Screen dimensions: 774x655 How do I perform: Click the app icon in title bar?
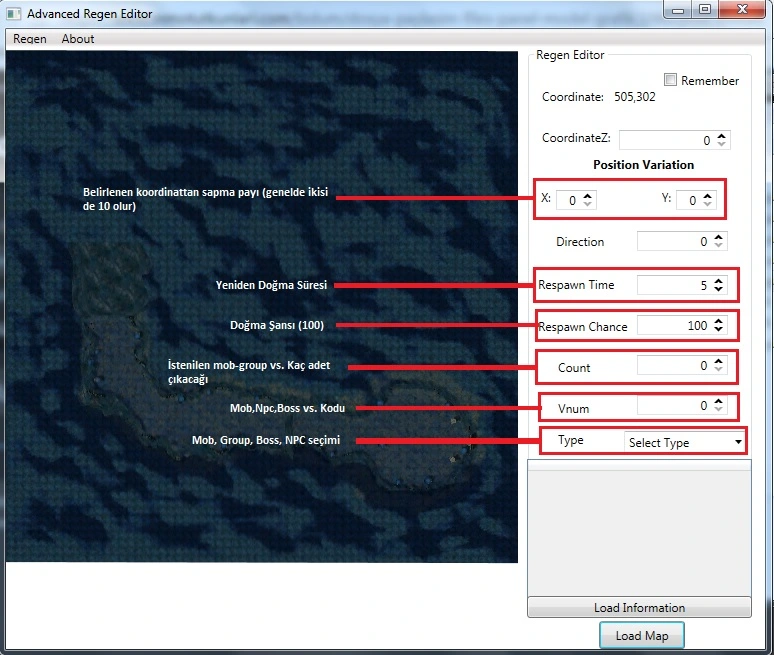(x=14, y=14)
